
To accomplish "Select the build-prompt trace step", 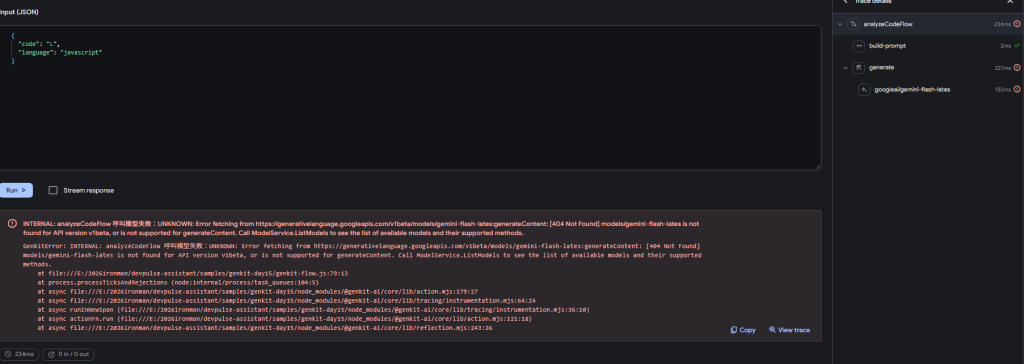I will [x=928, y=46].
